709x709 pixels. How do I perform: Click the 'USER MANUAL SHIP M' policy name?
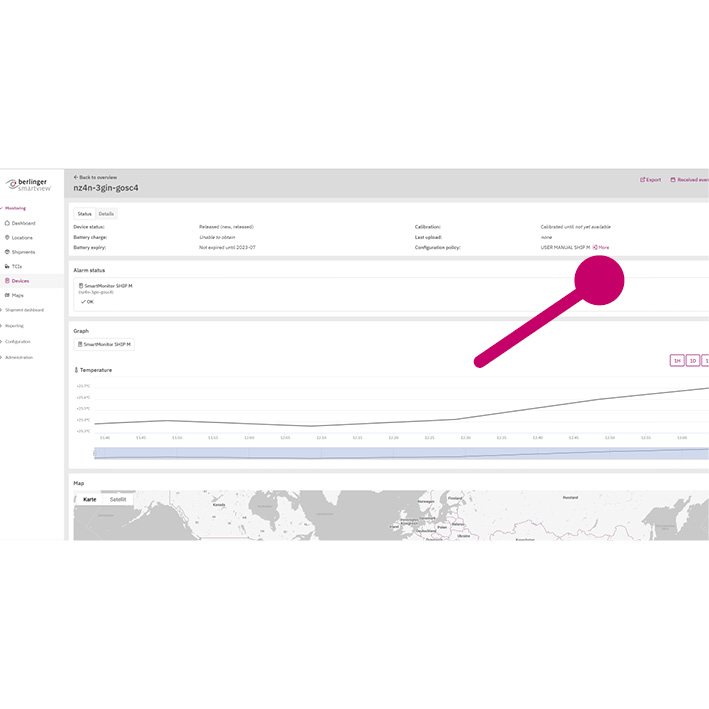pos(565,247)
